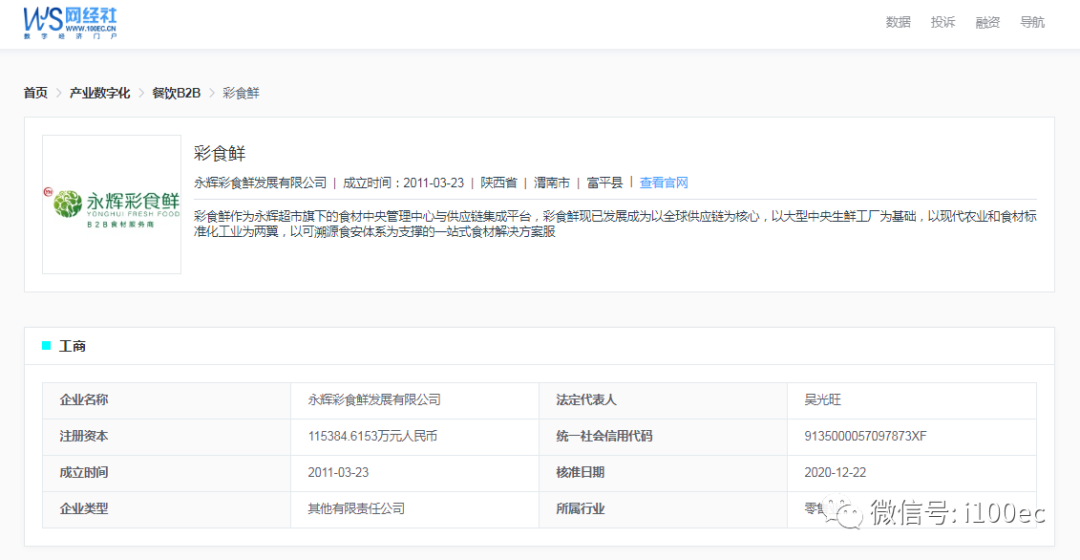Click the credit code 9135000057097873XF
Viewport: 1080px width, 560px height.
(x=865, y=436)
